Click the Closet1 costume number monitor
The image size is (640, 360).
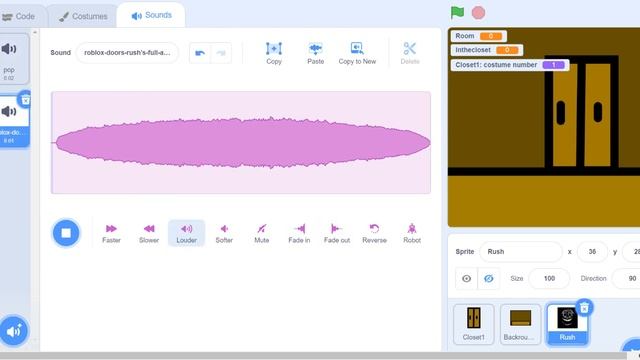click(510, 65)
